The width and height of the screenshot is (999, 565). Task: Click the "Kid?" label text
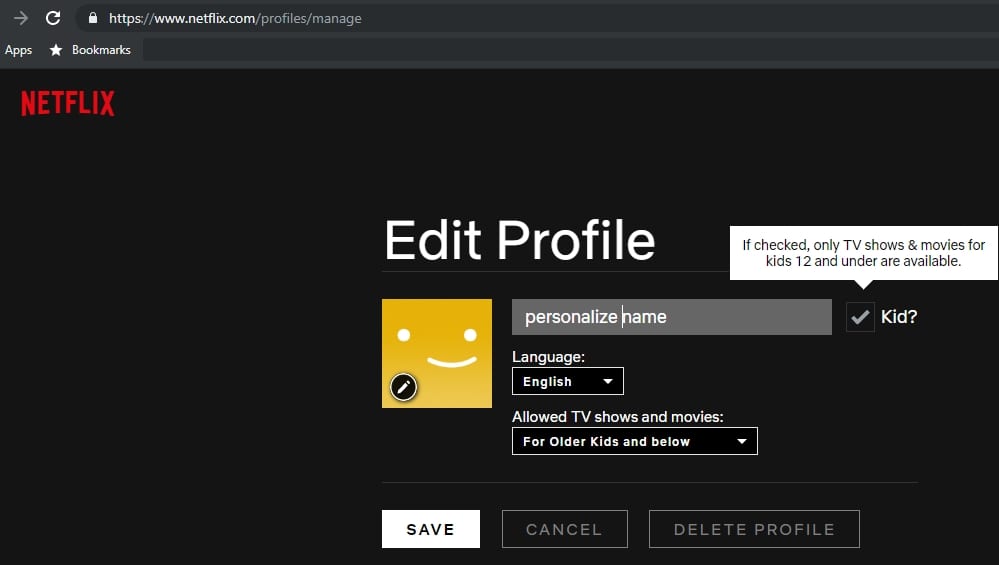[899, 317]
